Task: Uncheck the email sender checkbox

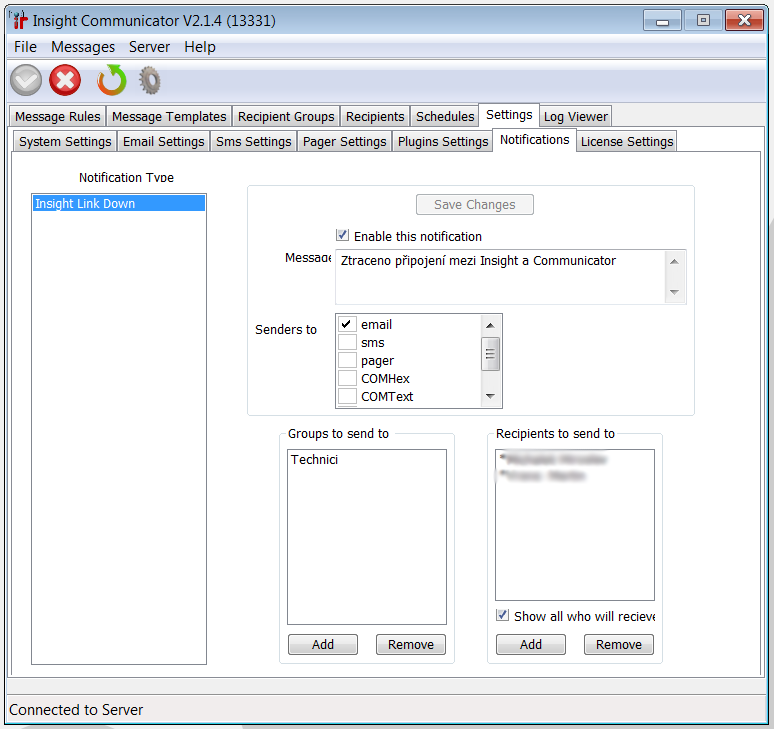Action: (x=347, y=324)
